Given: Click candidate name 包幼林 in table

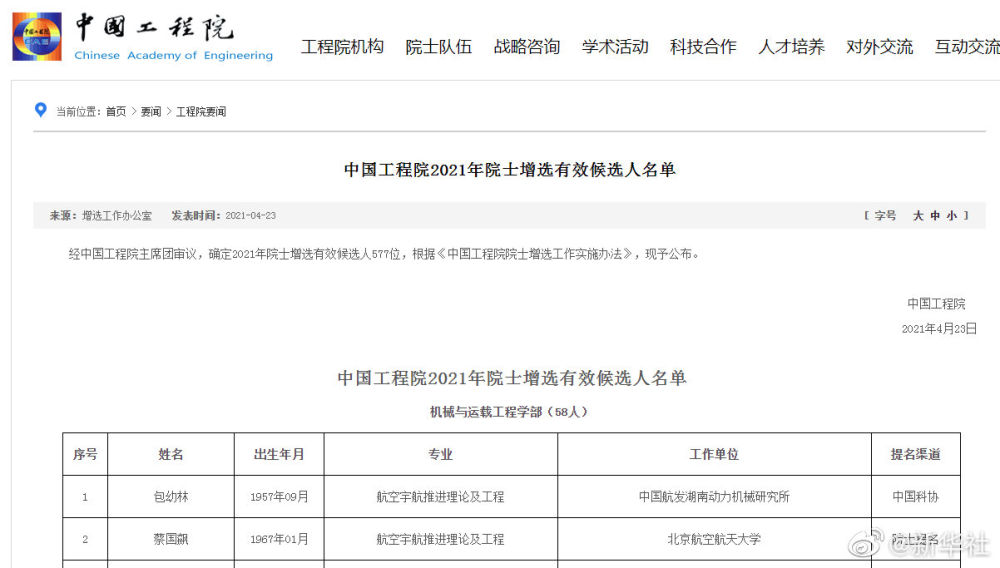Looking at the screenshot, I should pos(171,497).
